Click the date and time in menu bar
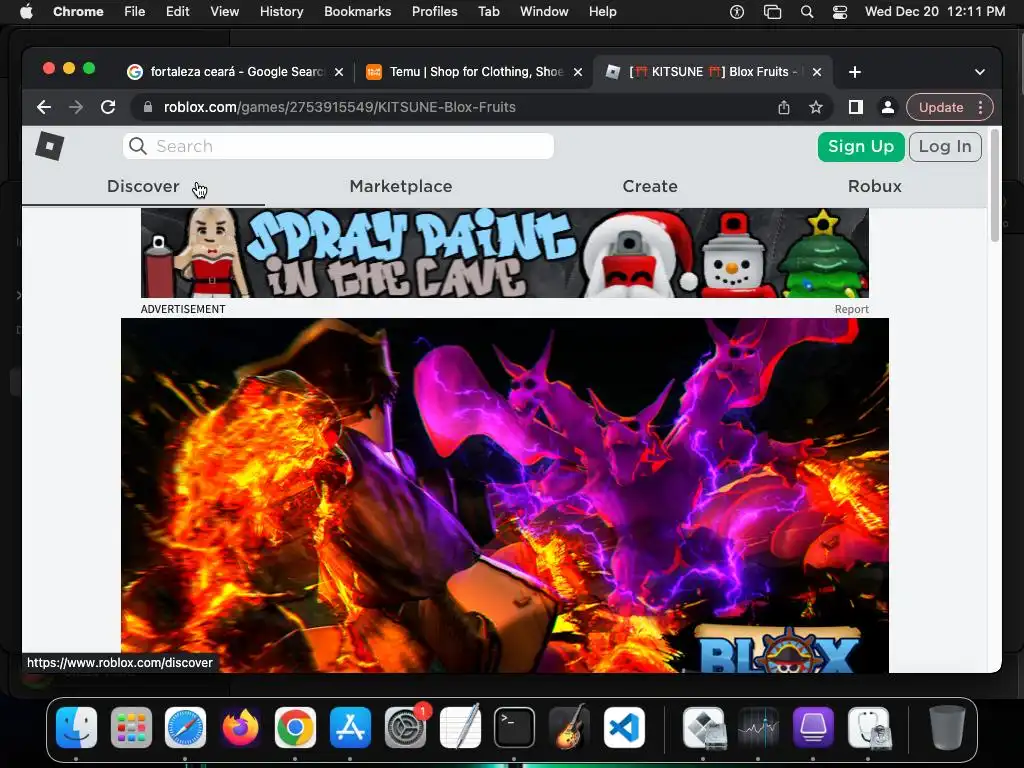This screenshot has width=1024, height=768. 935,11
